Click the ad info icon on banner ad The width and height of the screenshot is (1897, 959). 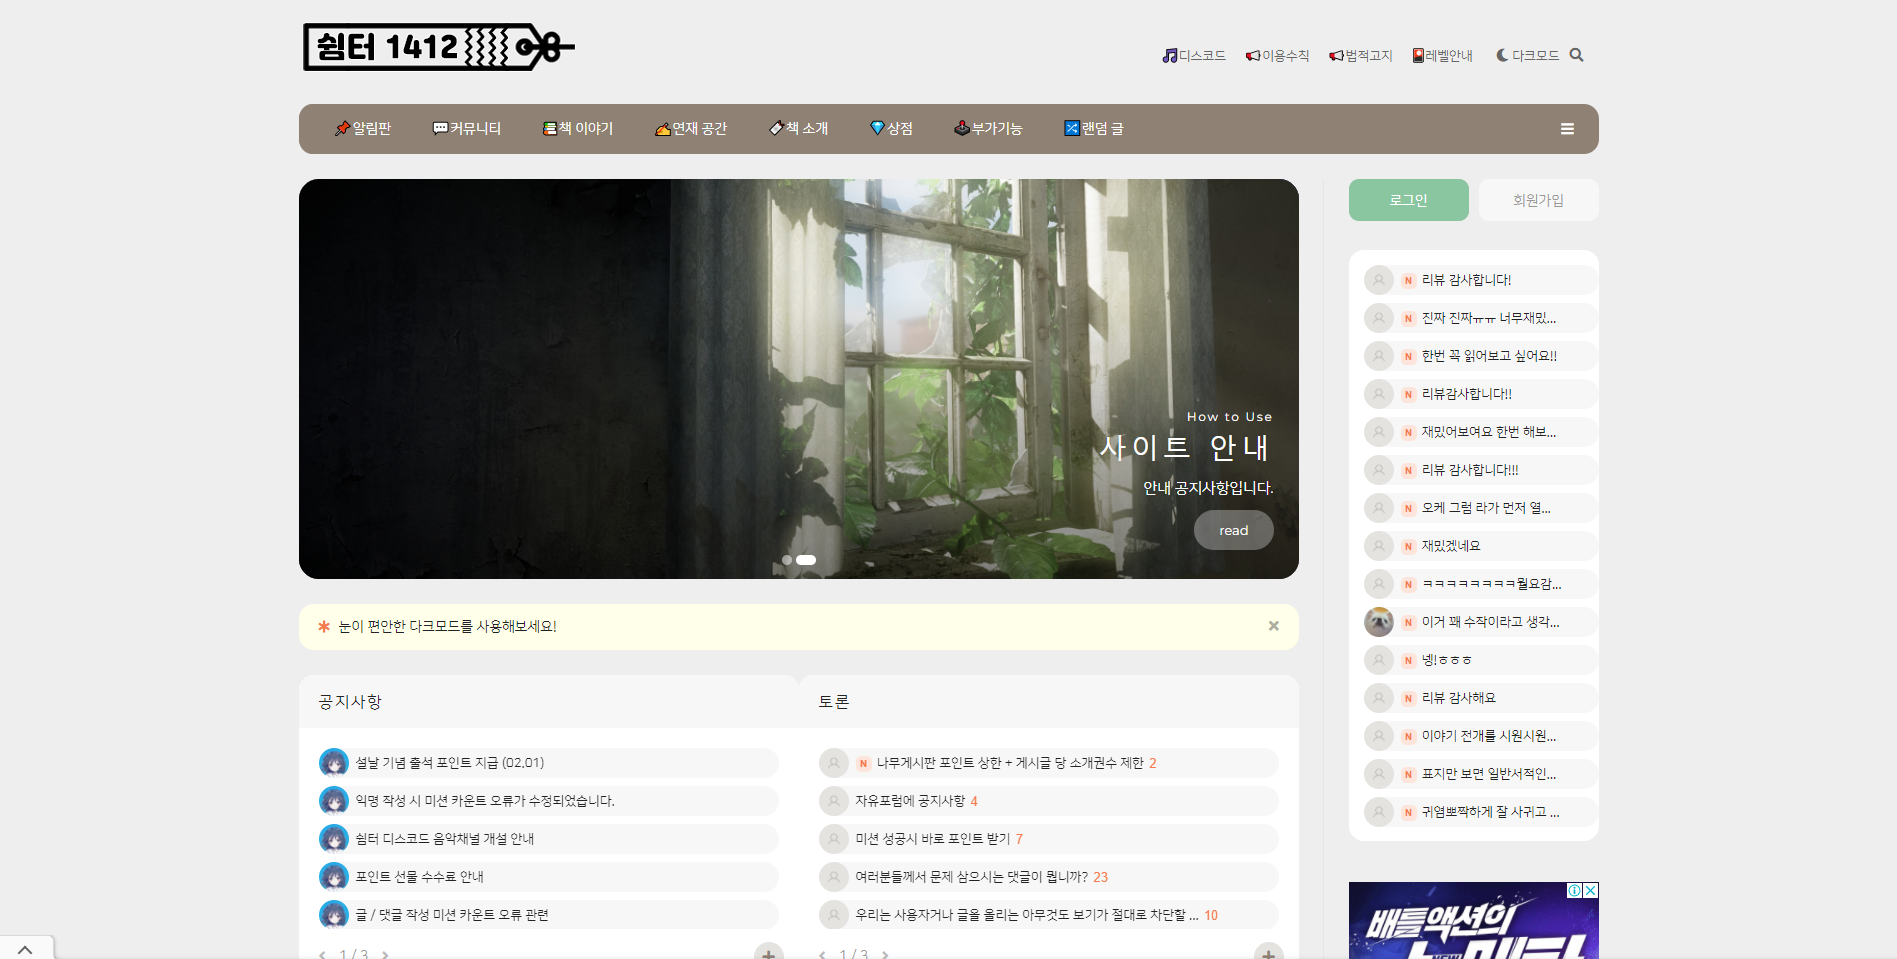pyautogui.click(x=1575, y=890)
